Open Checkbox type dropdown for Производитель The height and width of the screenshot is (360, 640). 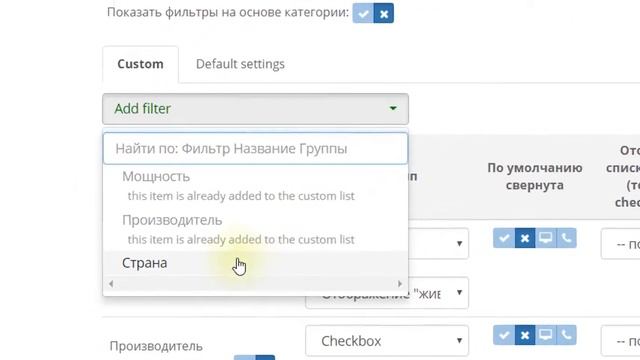(387, 341)
